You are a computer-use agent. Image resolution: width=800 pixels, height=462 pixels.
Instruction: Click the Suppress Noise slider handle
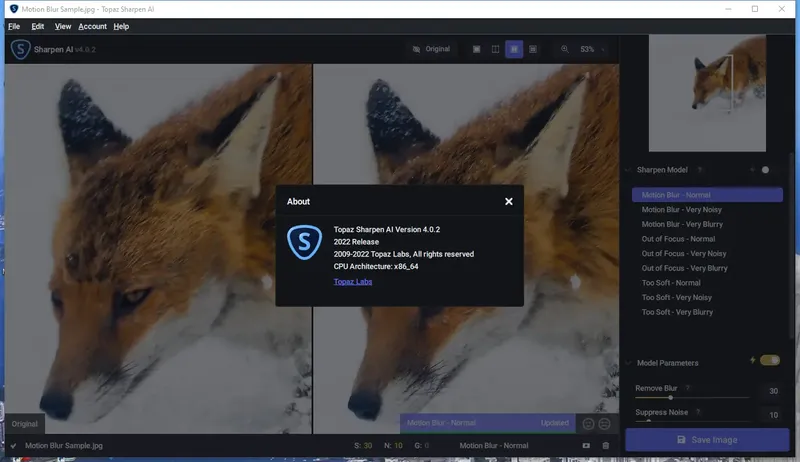tap(648, 421)
